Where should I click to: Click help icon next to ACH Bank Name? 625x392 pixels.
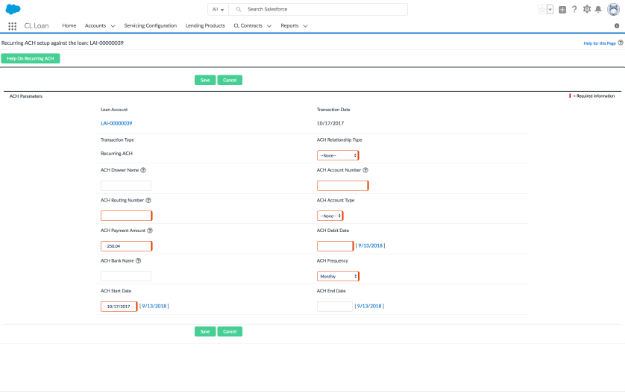coord(138,261)
